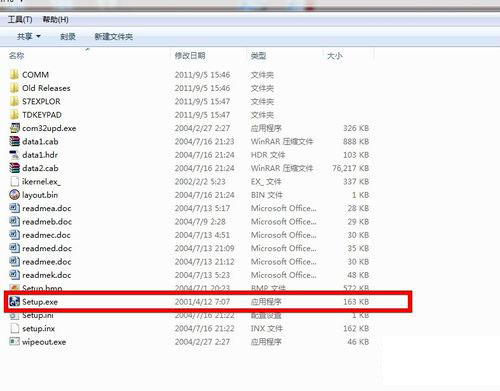Select readmeb.doc Word document icon
The height and width of the screenshot is (391, 500).
15,221
